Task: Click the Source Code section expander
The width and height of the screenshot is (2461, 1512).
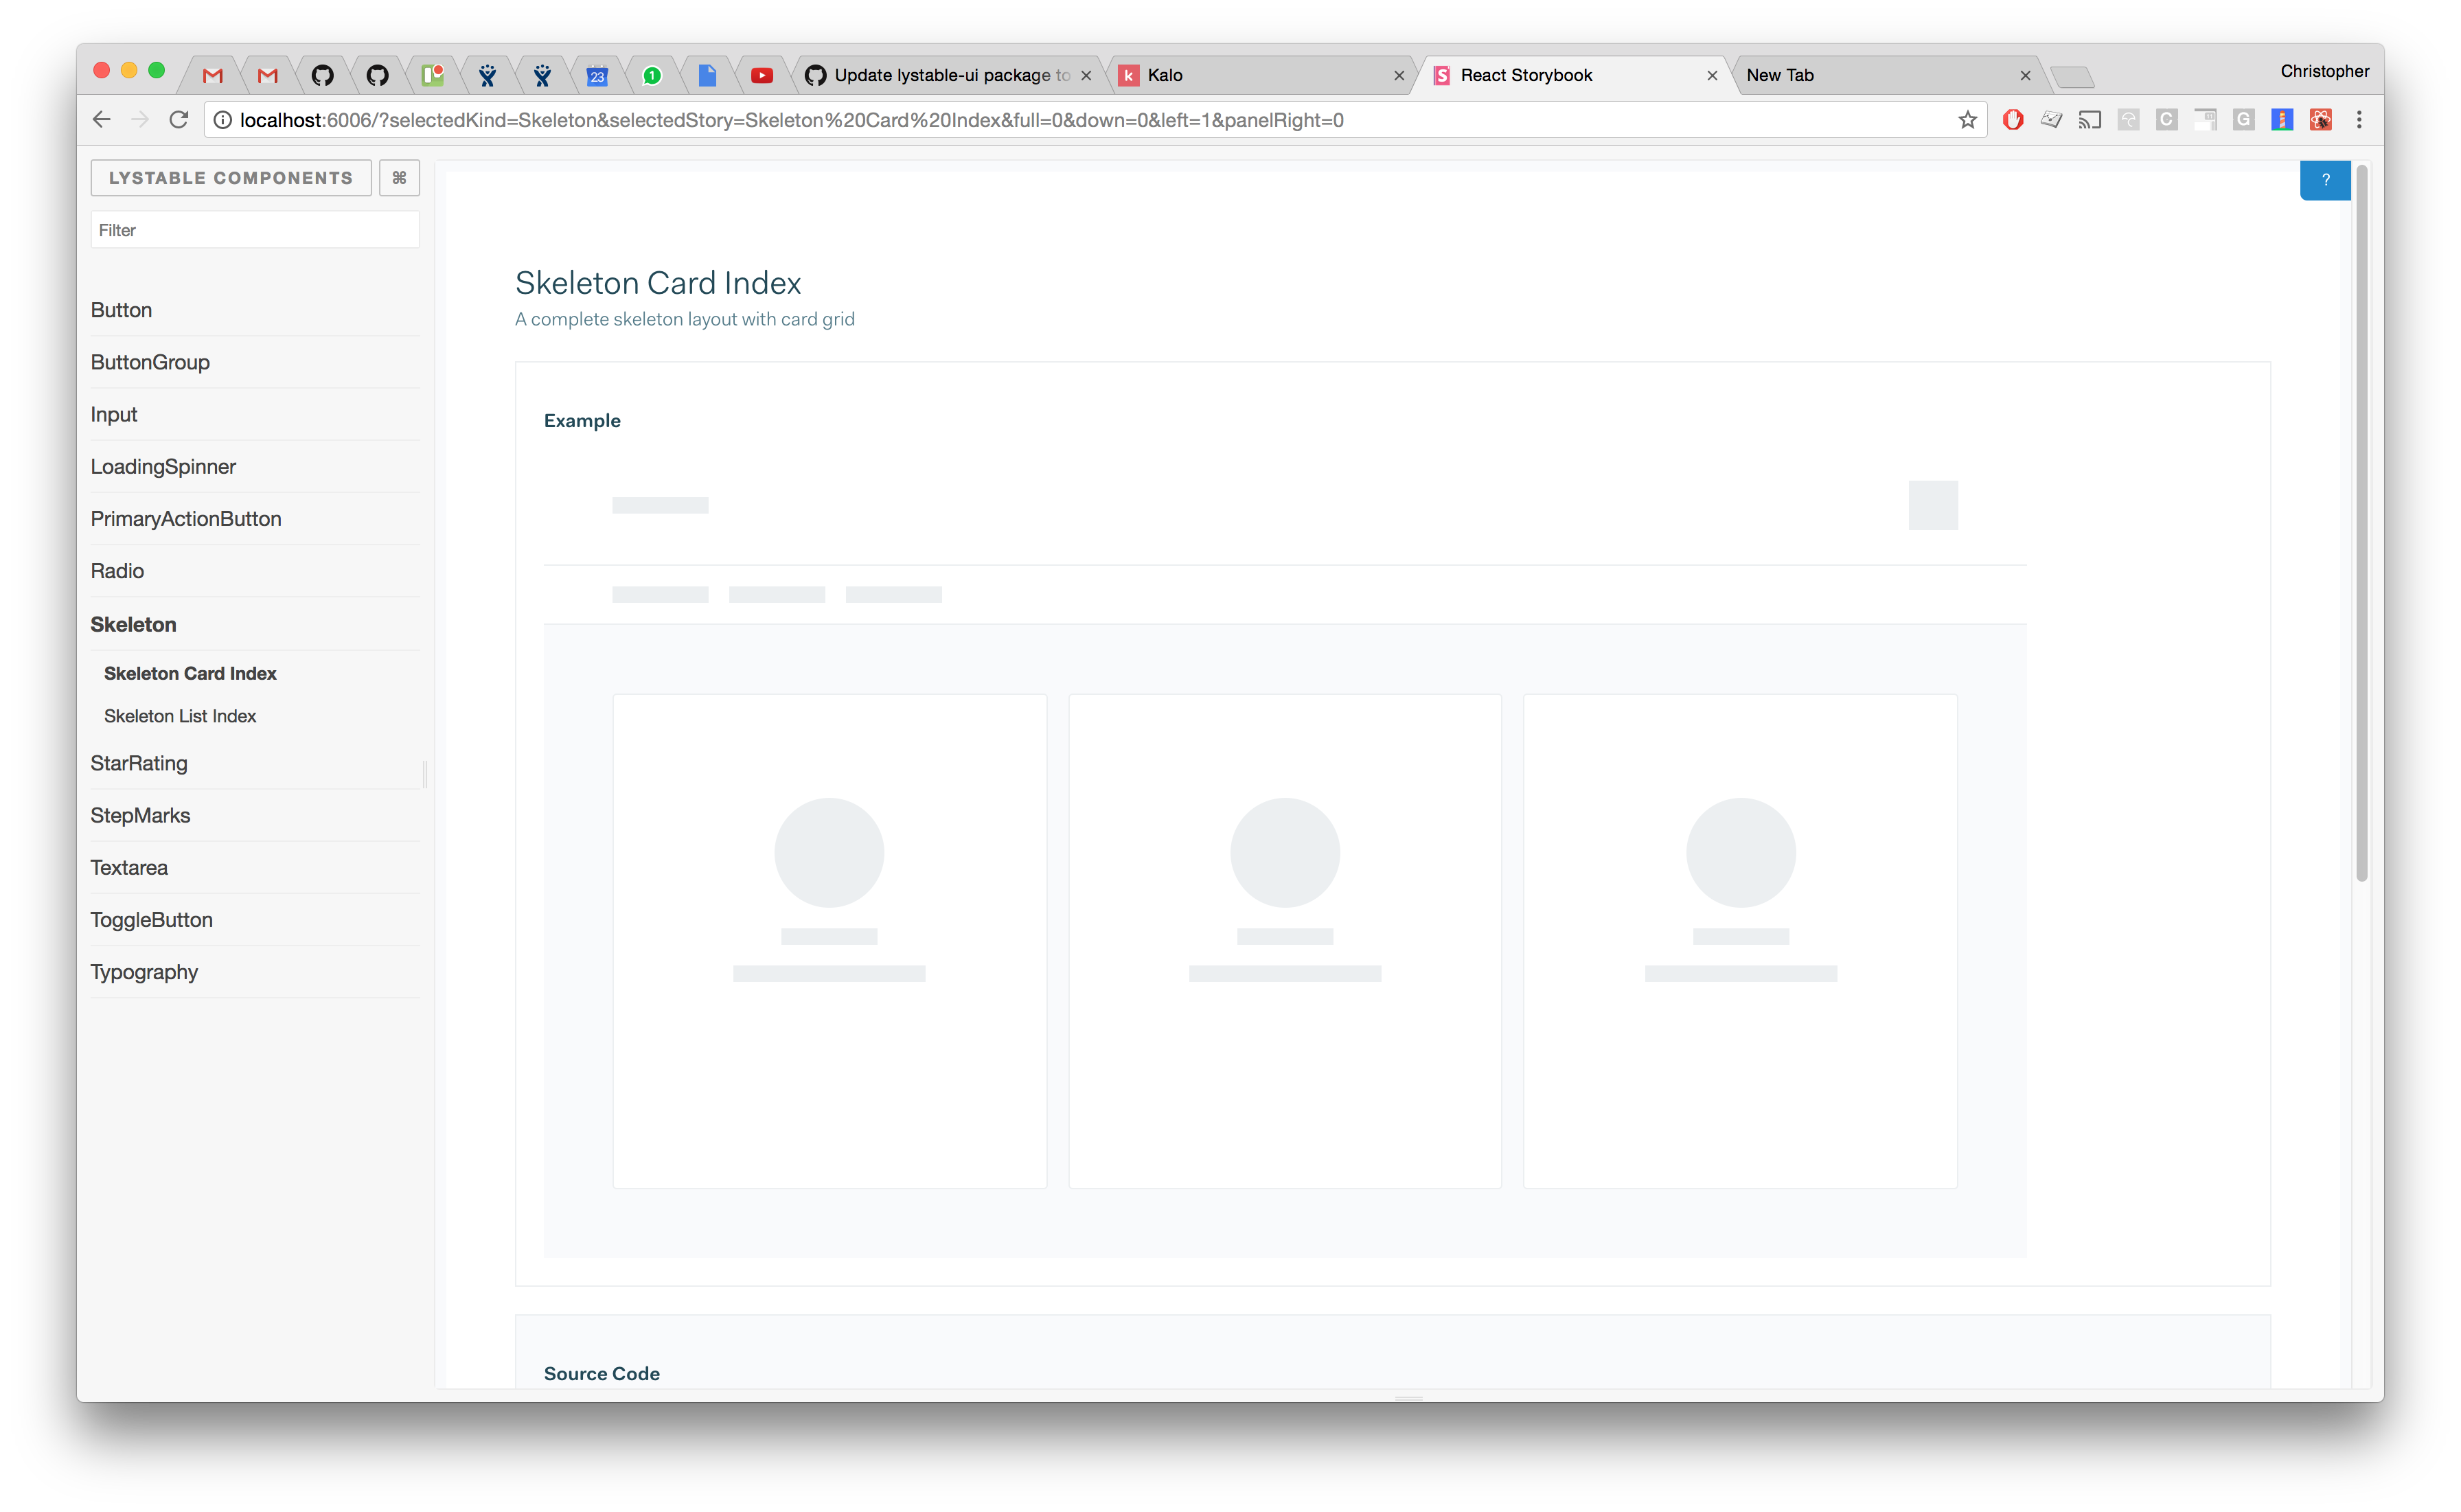Action: click(603, 1373)
